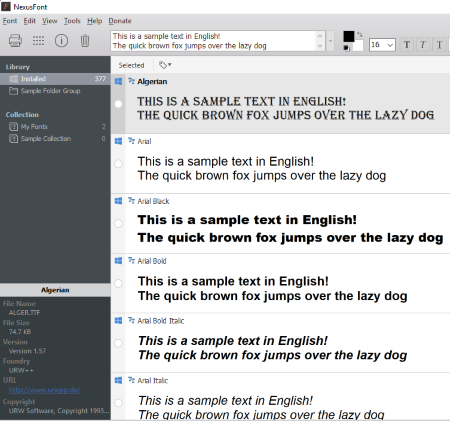Image resolution: width=450 pixels, height=421 pixels.
Task: Click the black foreground color swatch
Action: click(349, 36)
